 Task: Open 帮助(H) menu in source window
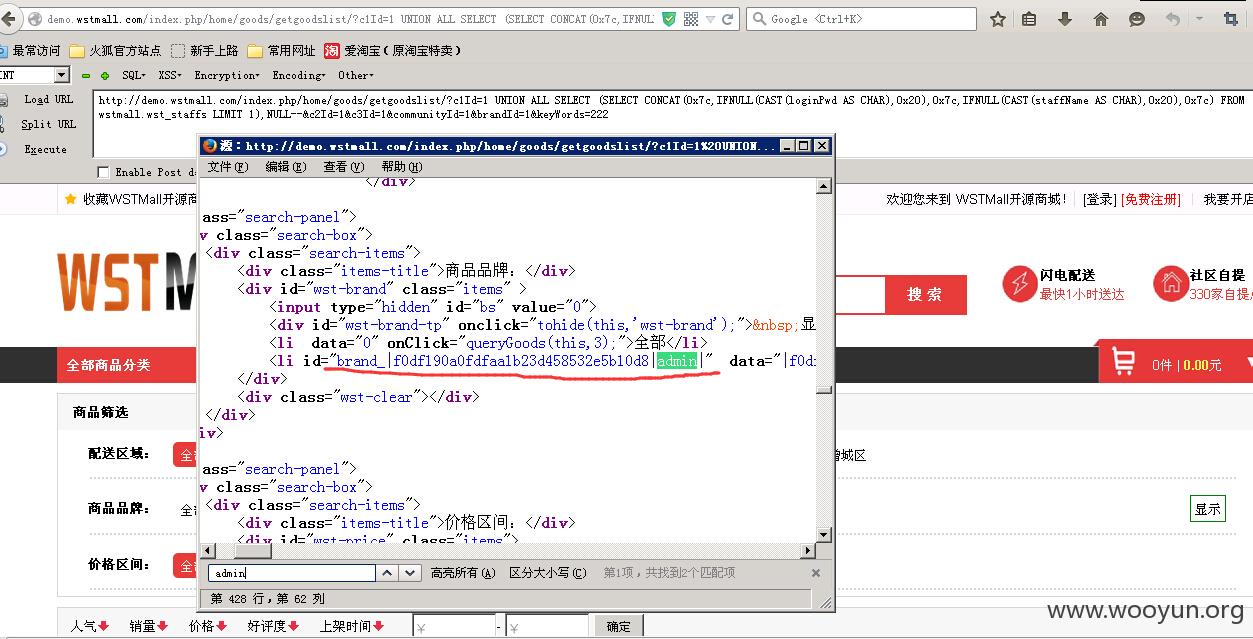pos(401,167)
